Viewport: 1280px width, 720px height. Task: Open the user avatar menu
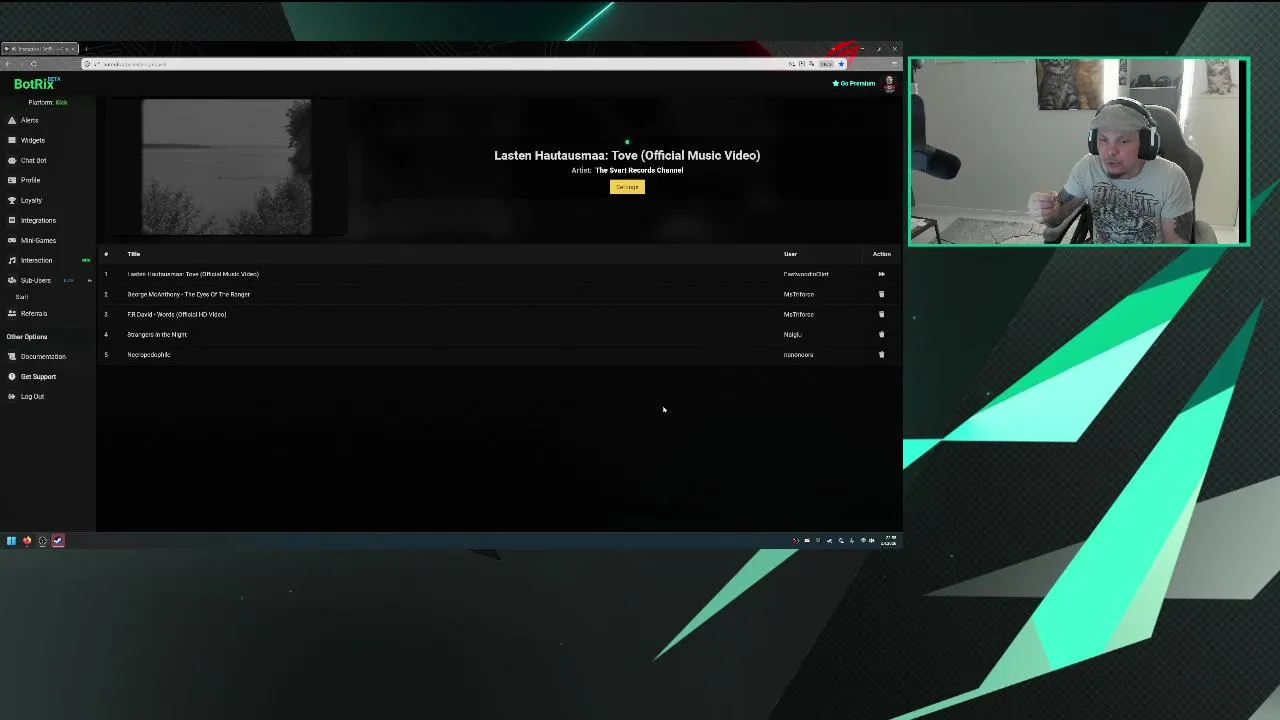[x=889, y=84]
